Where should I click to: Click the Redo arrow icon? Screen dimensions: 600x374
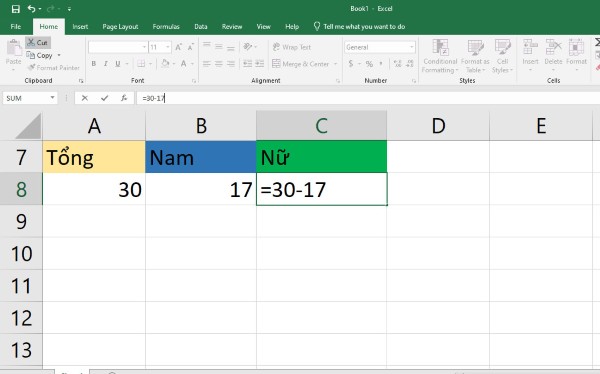[51, 8]
